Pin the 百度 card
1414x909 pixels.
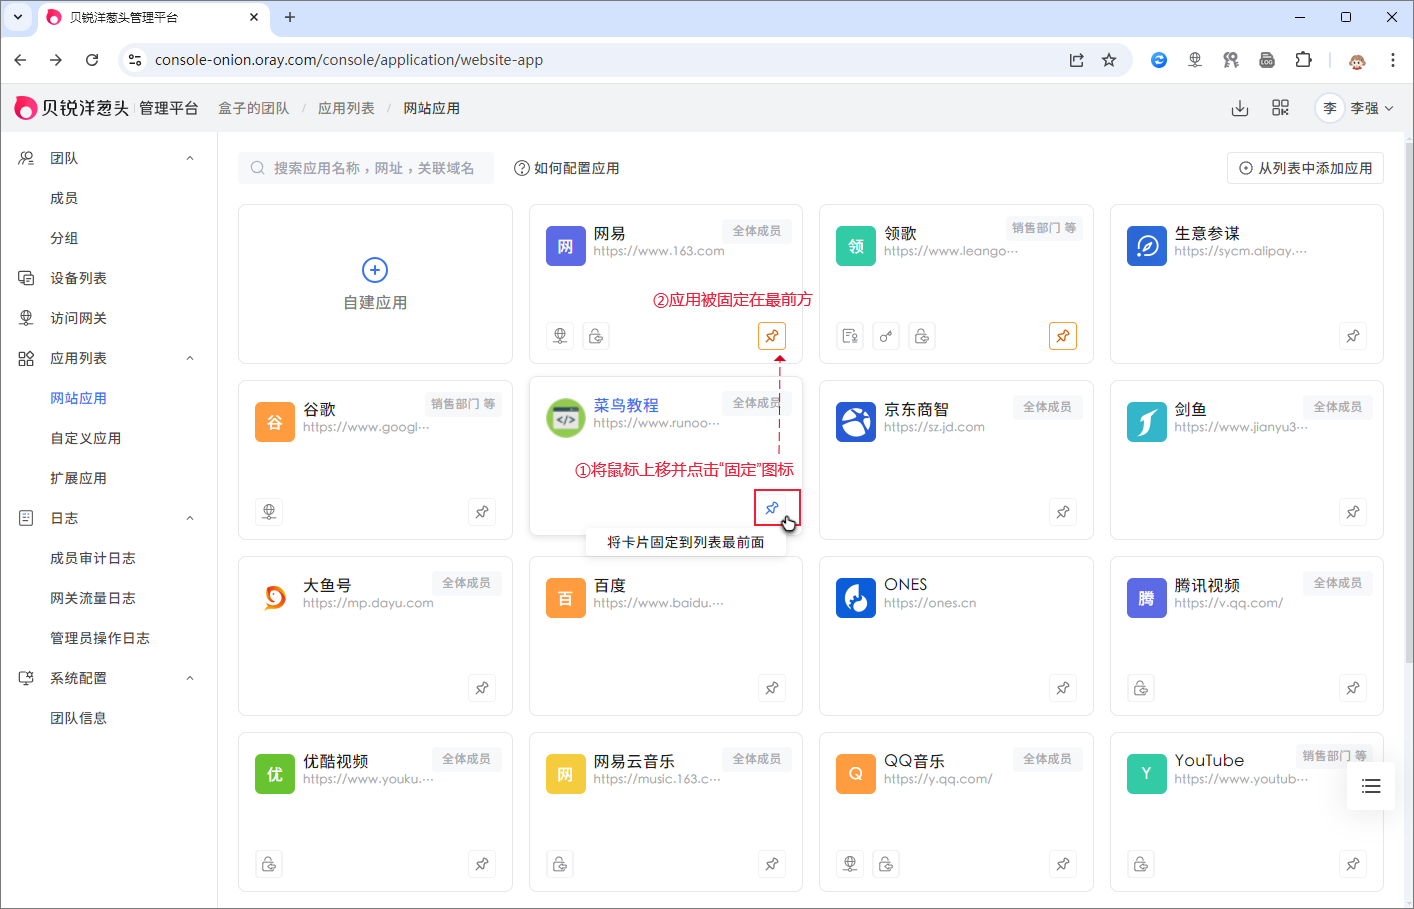[772, 688]
